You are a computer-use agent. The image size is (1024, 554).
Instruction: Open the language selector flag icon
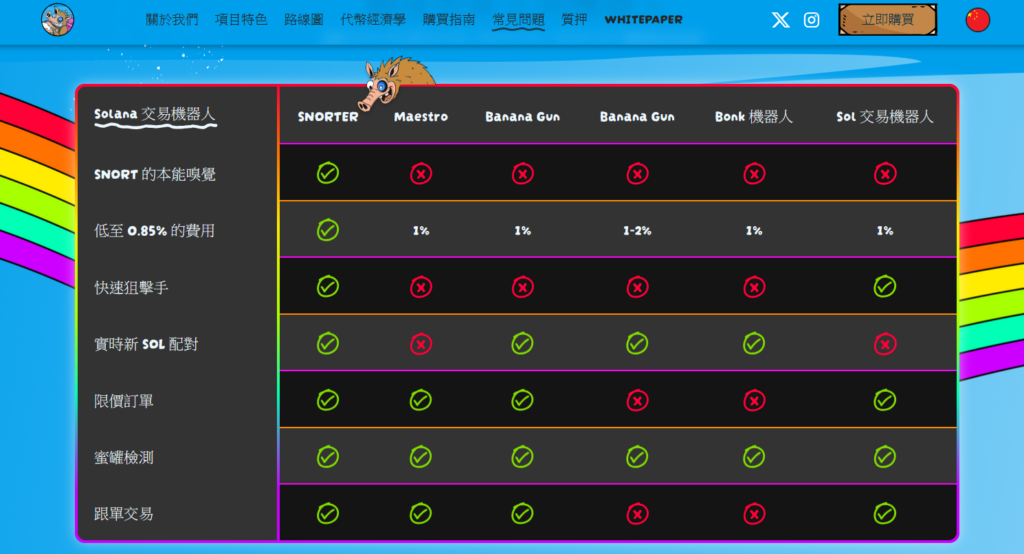[978, 20]
